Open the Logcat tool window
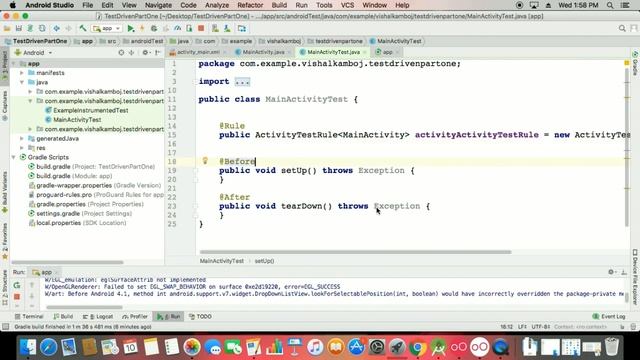The height and width of the screenshot is (360, 640). pos(98,317)
